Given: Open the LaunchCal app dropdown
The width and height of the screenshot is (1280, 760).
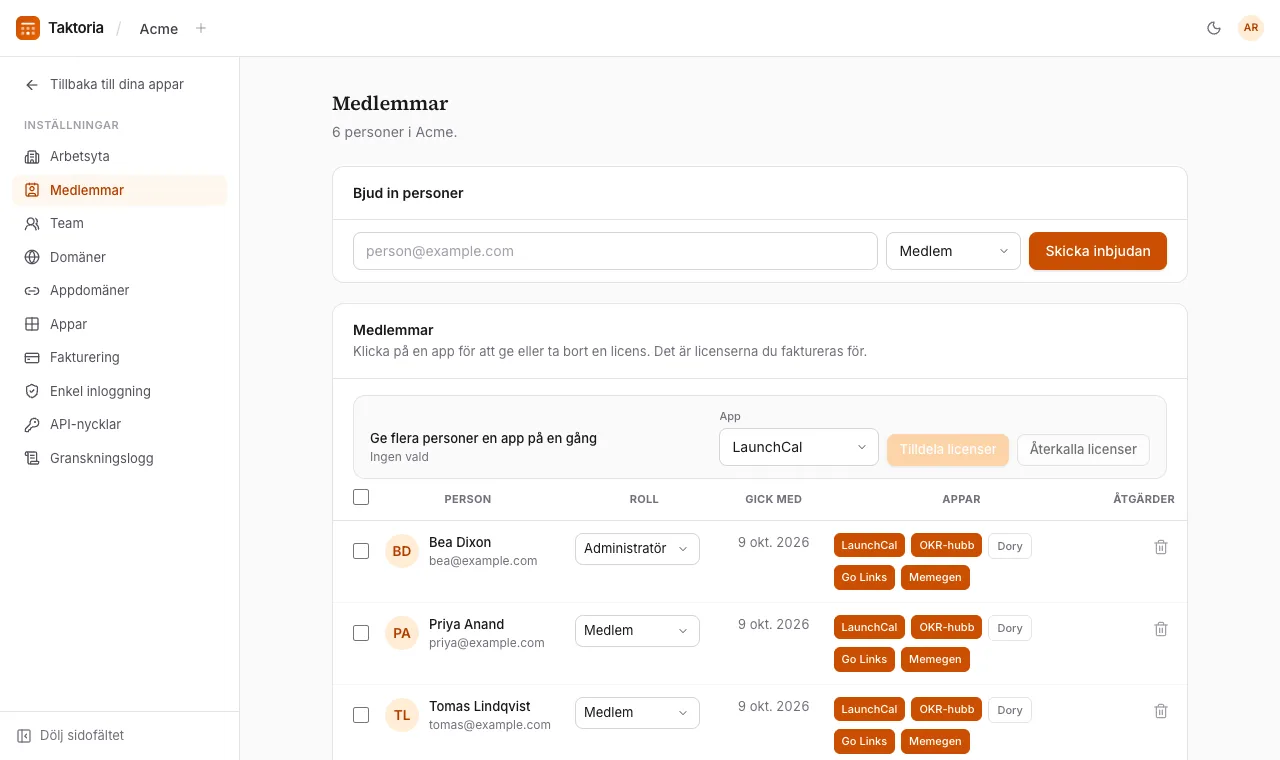Looking at the screenshot, I should pos(799,447).
